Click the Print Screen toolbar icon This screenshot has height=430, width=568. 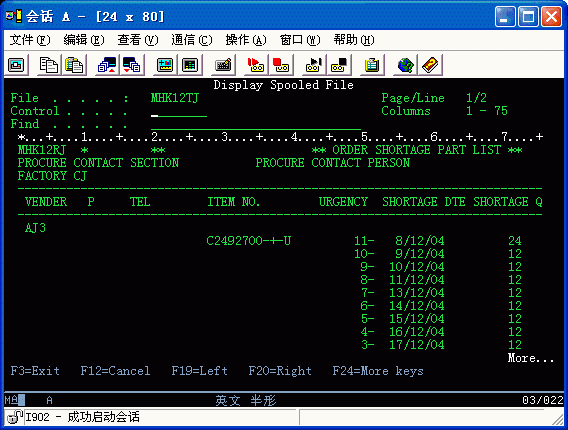coord(16,65)
